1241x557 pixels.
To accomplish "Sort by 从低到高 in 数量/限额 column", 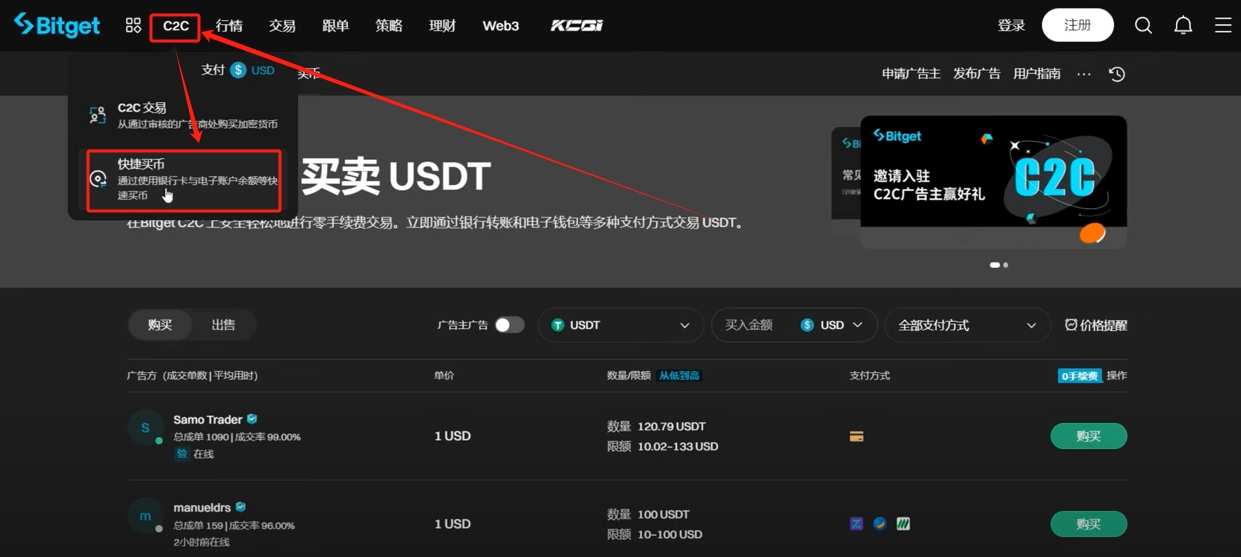I will (x=679, y=376).
